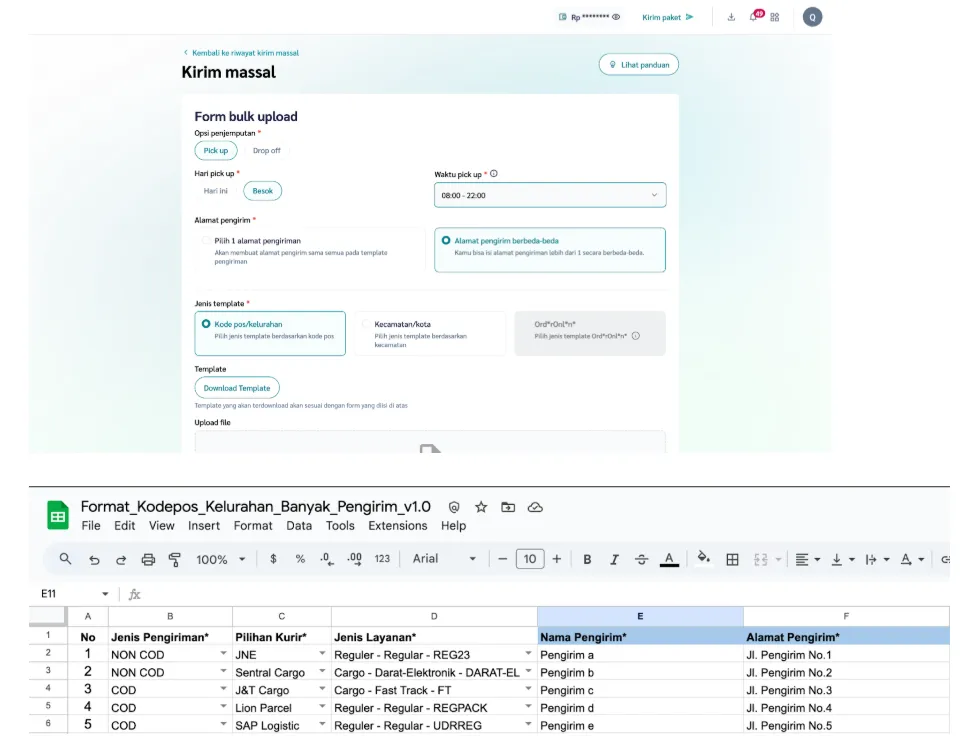
Task: Click the print icon in Sheets toolbar
Action: (148, 559)
